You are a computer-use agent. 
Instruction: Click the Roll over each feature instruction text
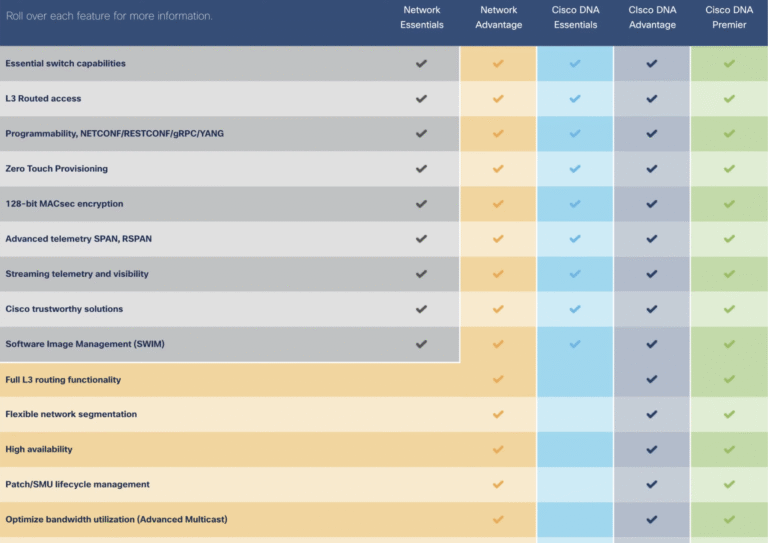pos(109,16)
